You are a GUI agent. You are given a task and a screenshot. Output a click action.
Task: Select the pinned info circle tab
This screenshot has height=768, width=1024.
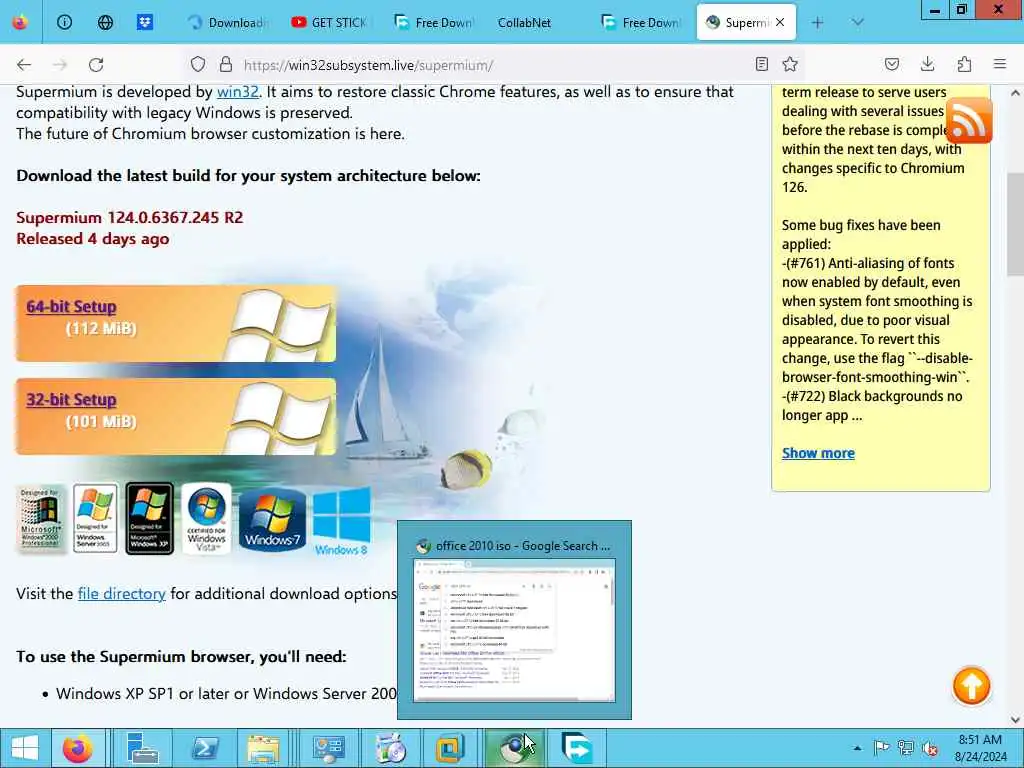point(64,22)
